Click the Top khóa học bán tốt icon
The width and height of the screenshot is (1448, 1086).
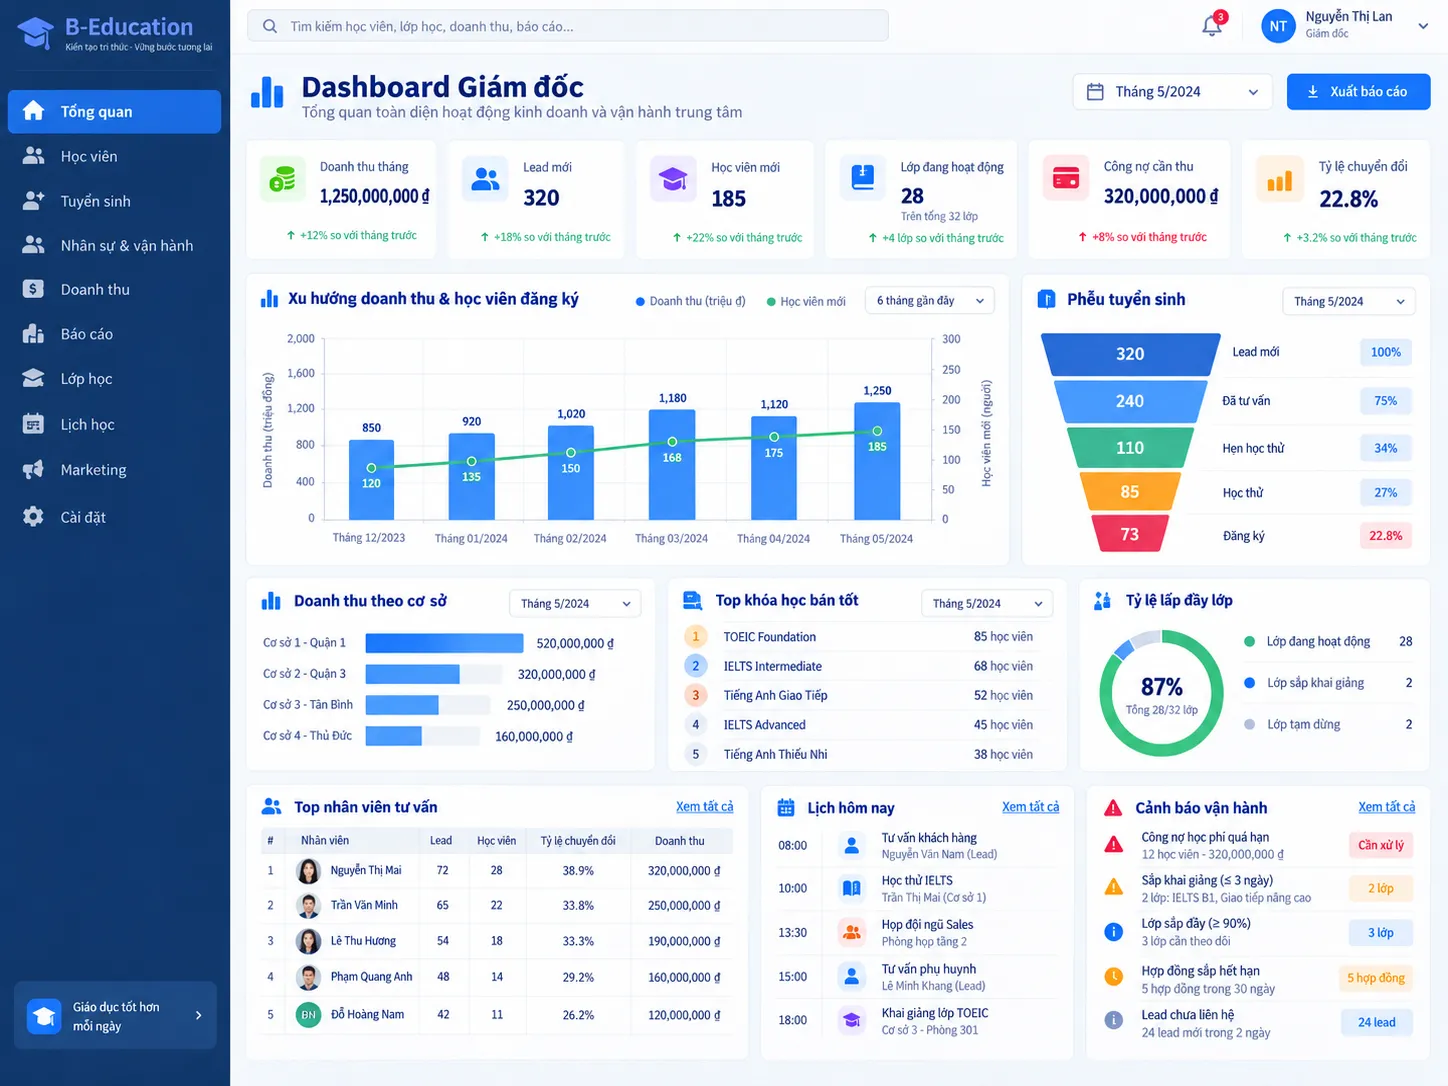pyautogui.click(x=692, y=601)
